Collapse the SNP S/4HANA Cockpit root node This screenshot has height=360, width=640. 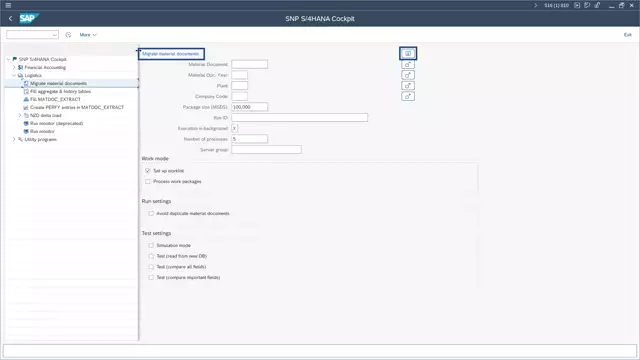(x=9, y=59)
